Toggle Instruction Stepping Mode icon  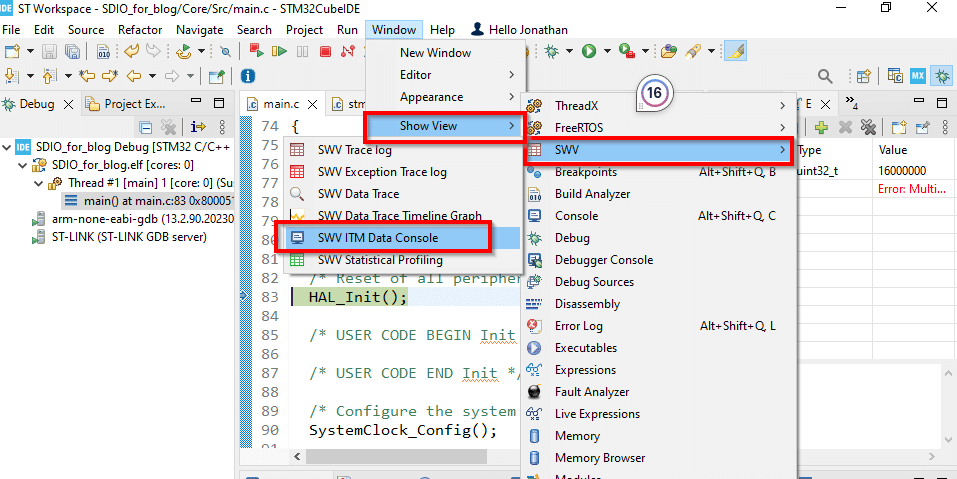point(198,127)
